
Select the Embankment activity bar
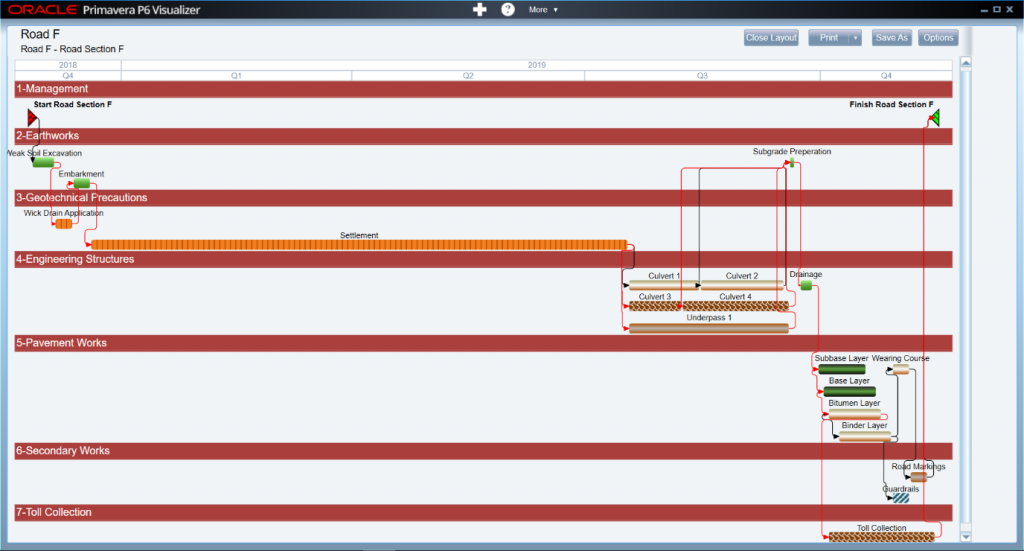click(82, 184)
